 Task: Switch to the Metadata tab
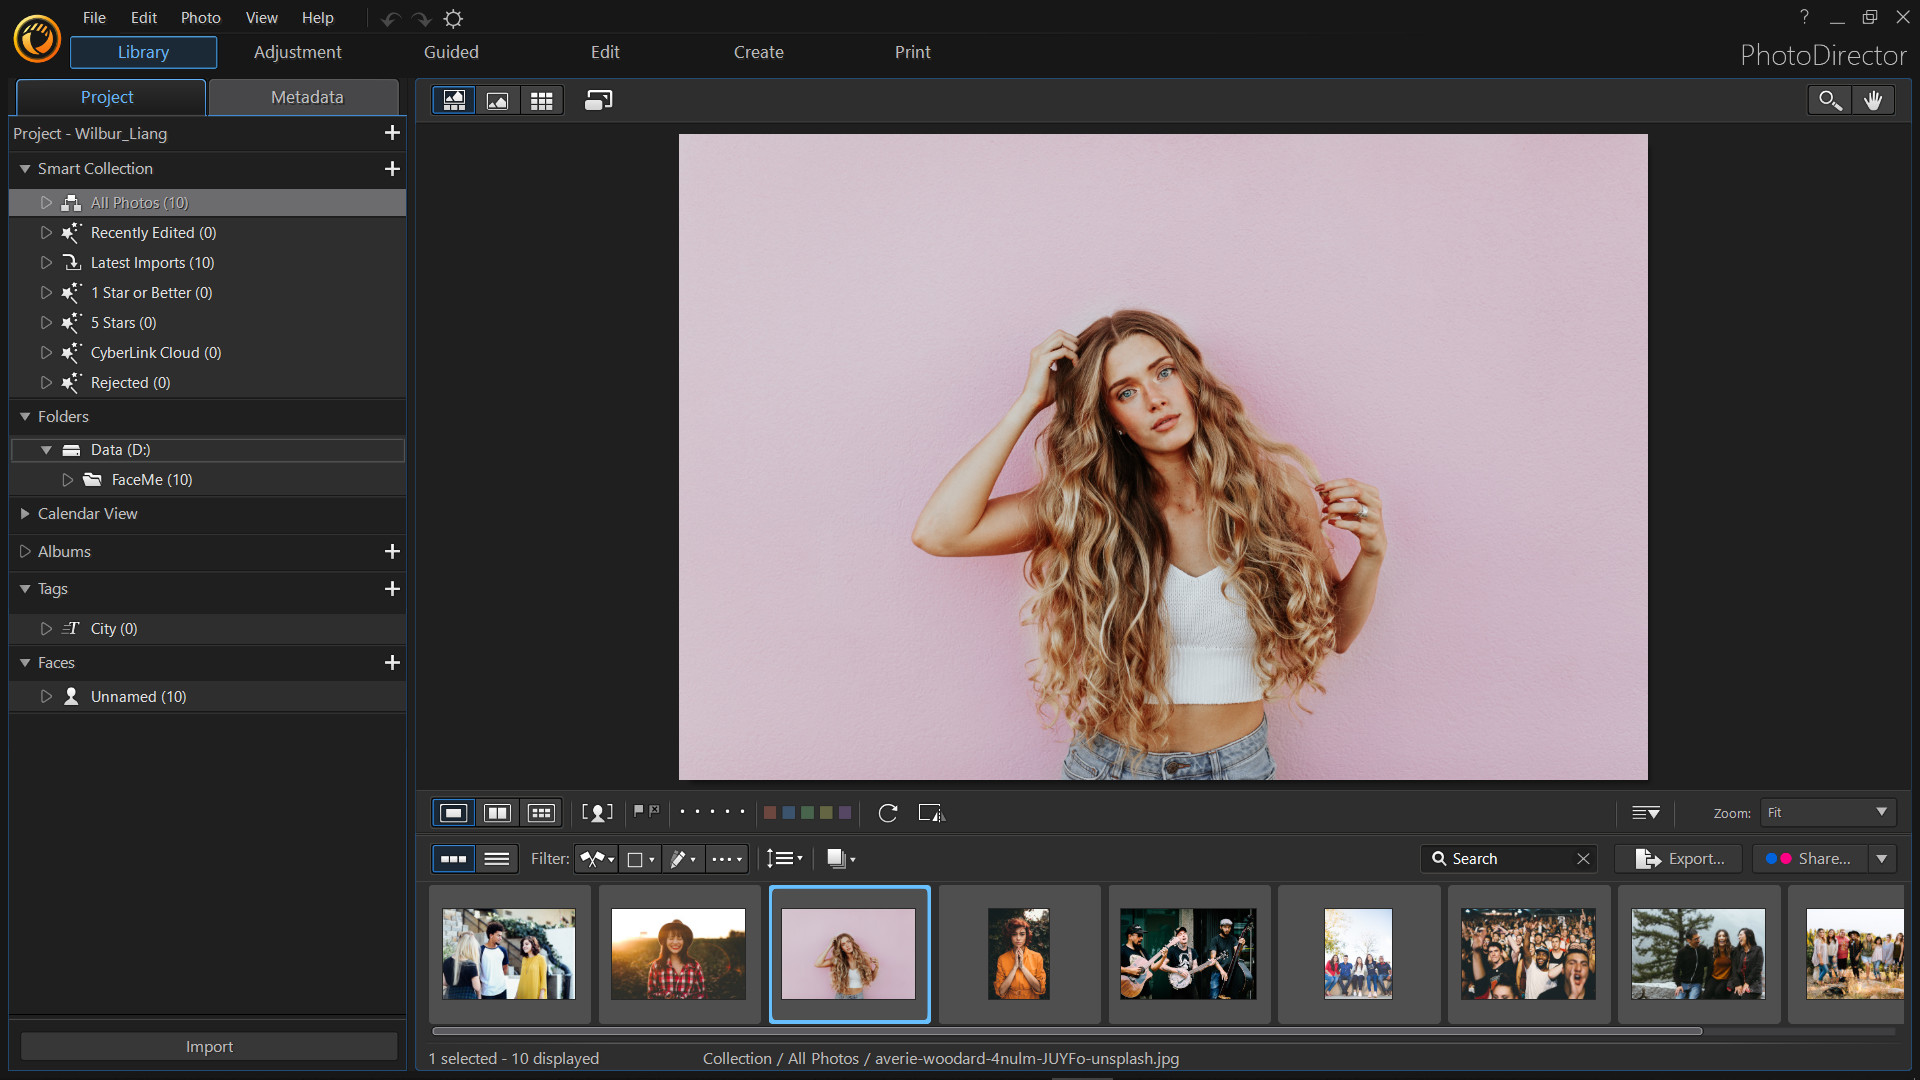point(305,97)
